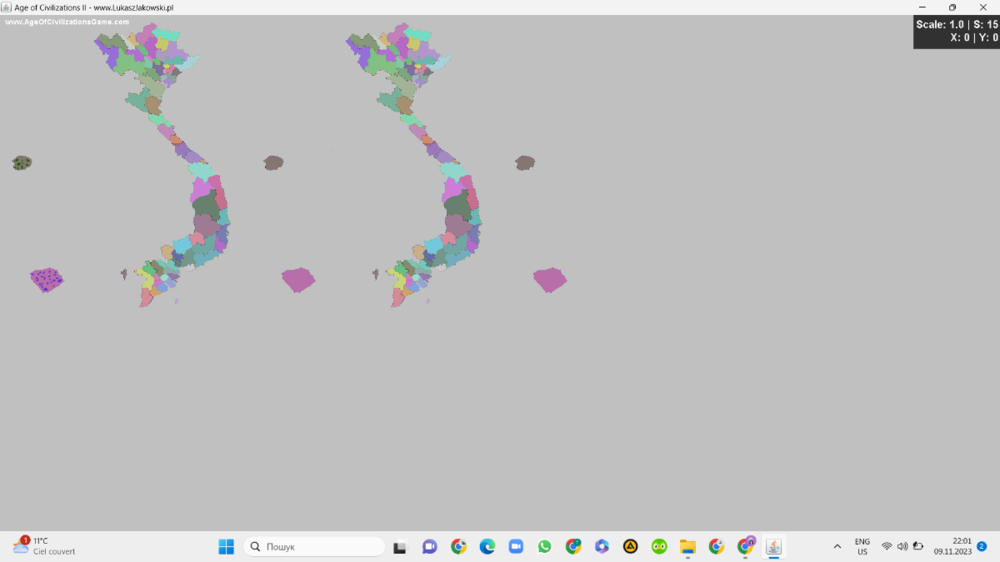Open Chrome icon next to WhatsApp

pyautogui.click(x=573, y=547)
